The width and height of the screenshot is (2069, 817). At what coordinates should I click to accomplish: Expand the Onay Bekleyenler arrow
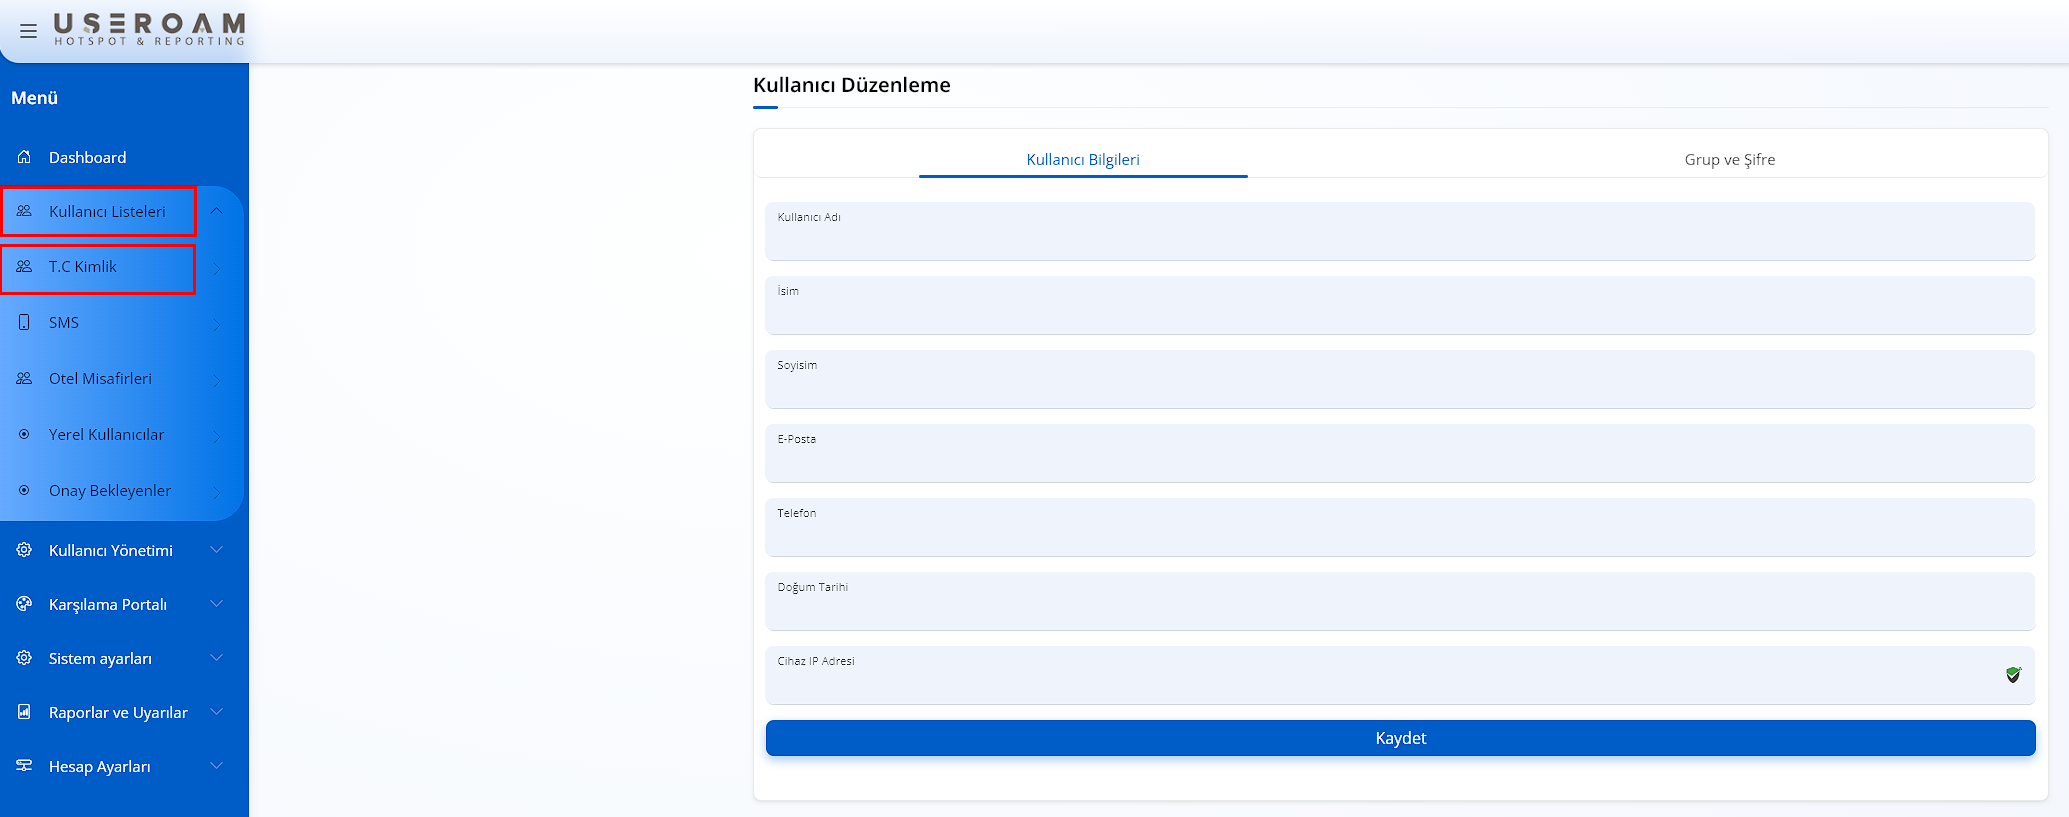[216, 491]
